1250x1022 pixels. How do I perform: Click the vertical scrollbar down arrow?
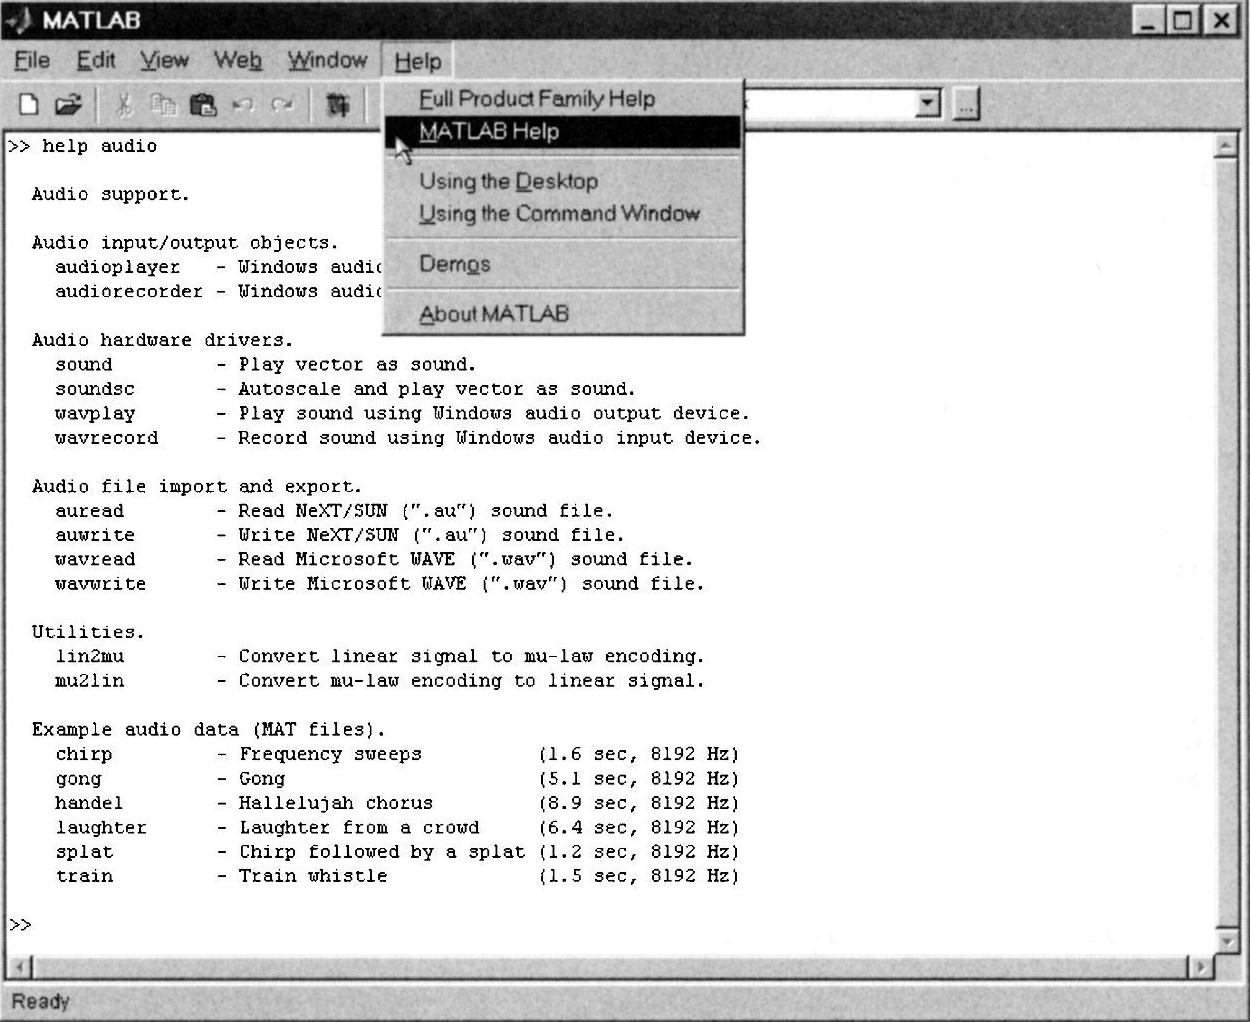pos(1226,941)
